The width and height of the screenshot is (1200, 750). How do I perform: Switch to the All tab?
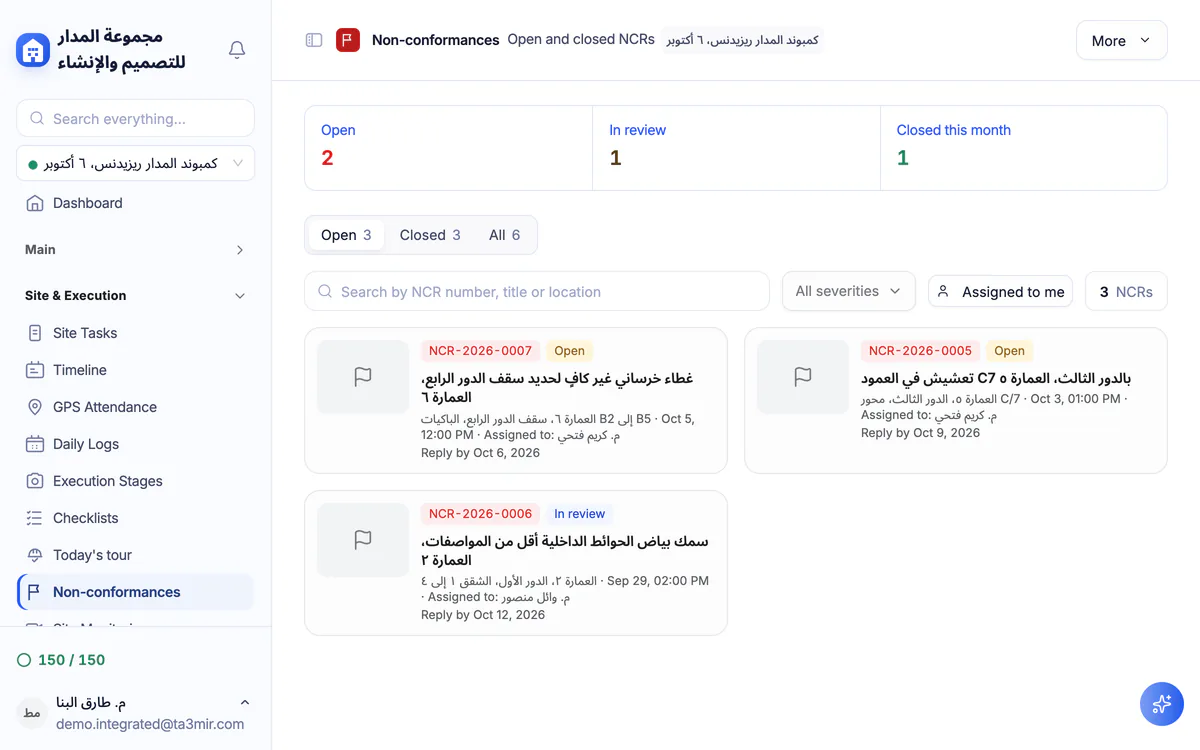coord(504,235)
